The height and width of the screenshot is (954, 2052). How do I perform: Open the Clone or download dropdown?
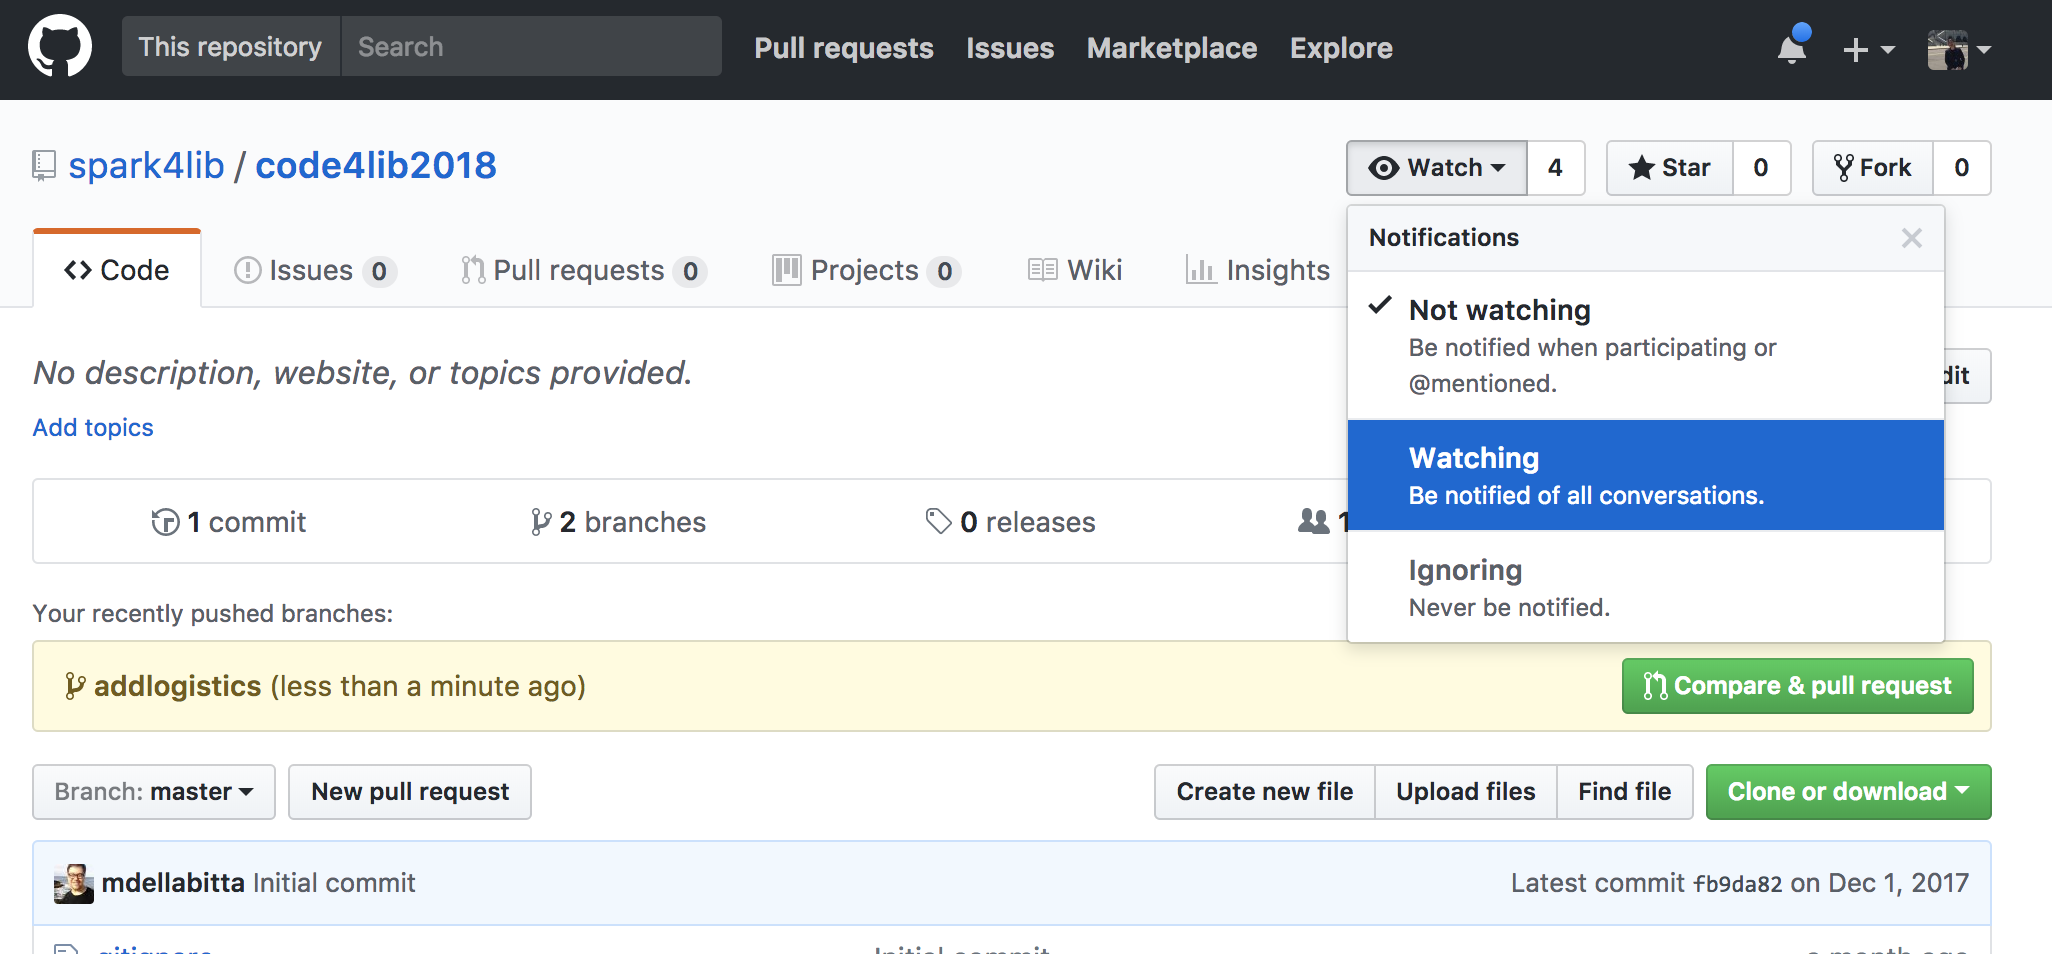tap(1848, 792)
